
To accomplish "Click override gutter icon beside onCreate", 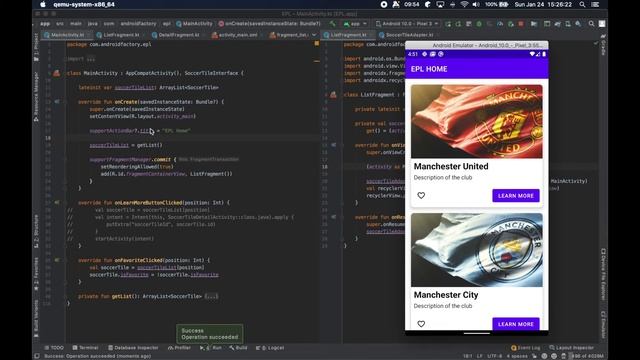I will (x=57, y=102).
